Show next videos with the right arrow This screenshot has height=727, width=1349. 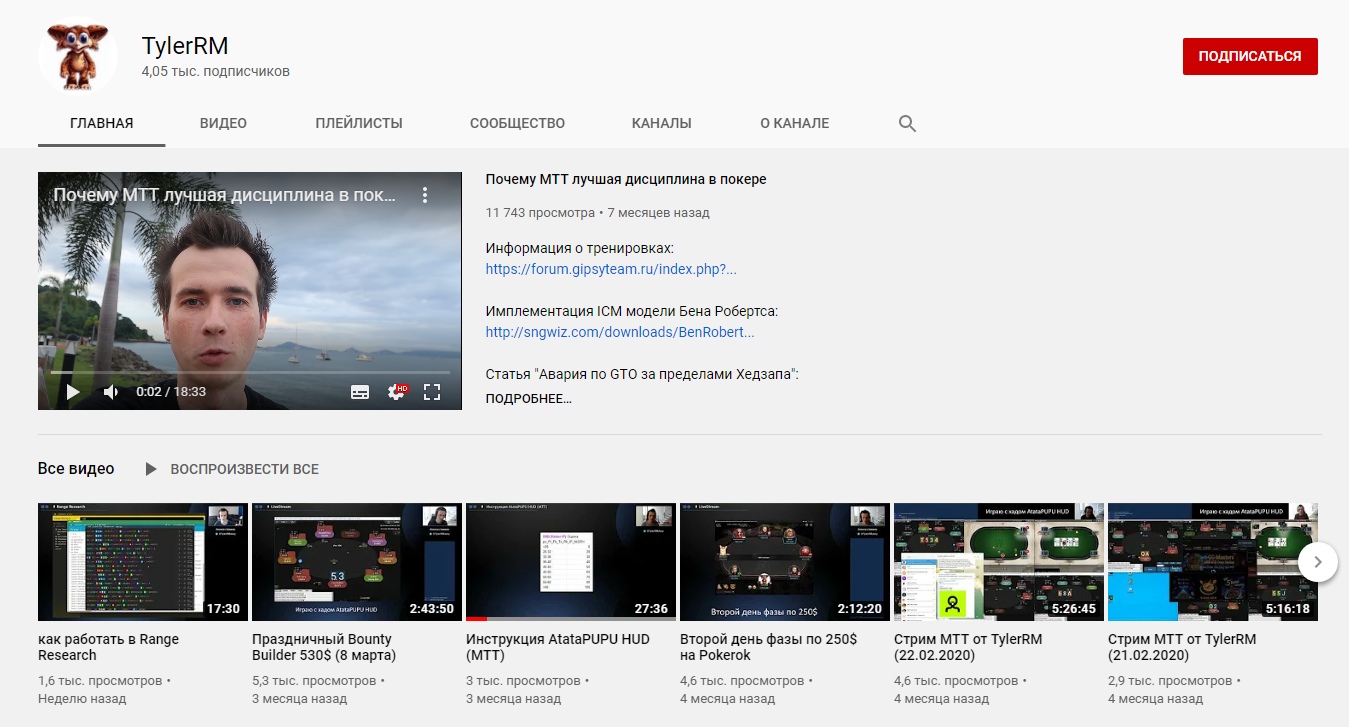1318,561
